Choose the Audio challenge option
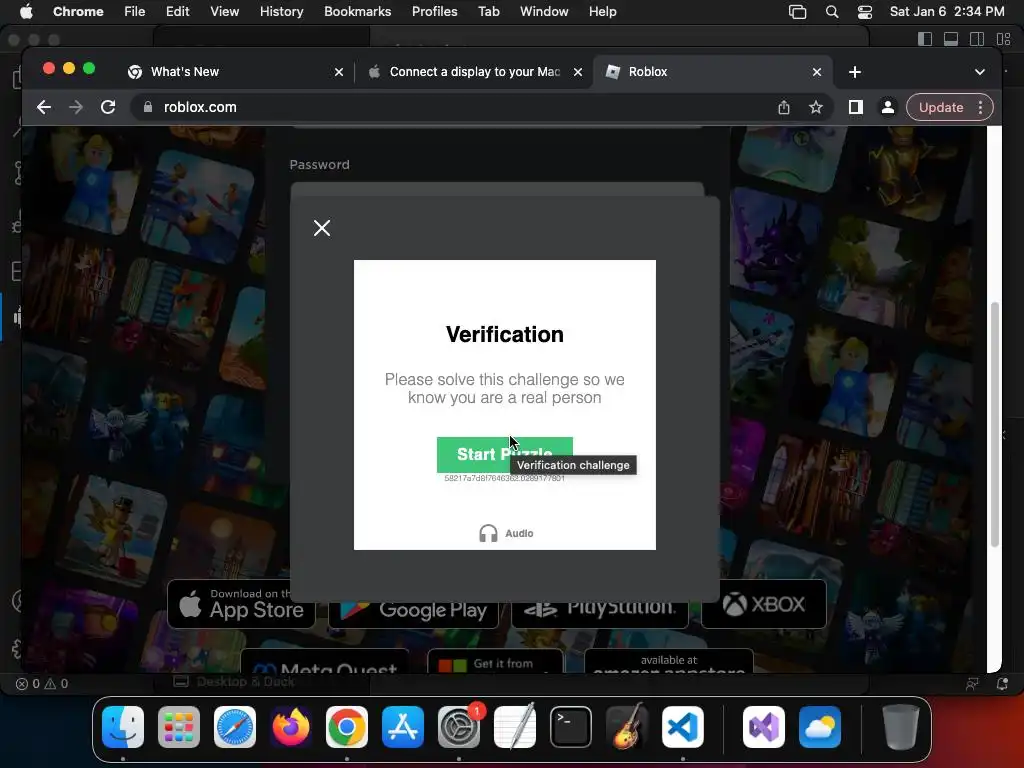The height and width of the screenshot is (768, 1024). coord(506,533)
